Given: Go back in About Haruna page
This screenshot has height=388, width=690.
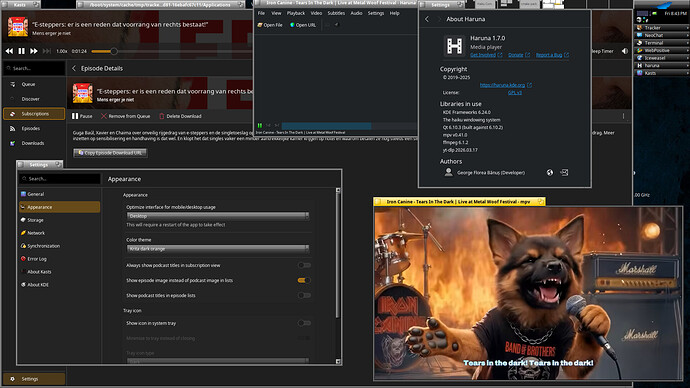Looking at the screenshot, I should pyautogui.click(x=427, y=19).
